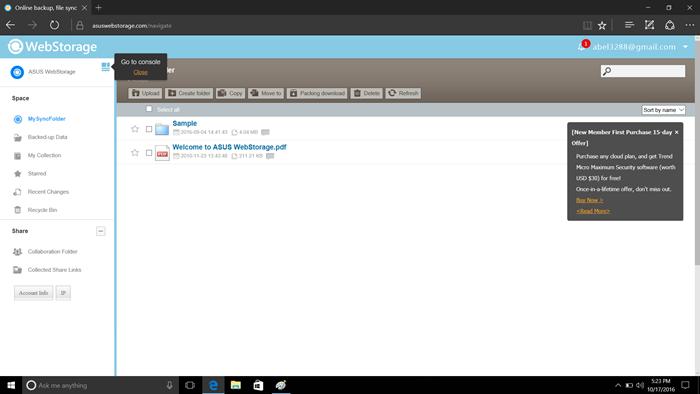The width and height of the screenshot is (700, 394).
Task: Check the Welcome to ASUS WebStorage.pdf checkbox
Action: (149, 153)
